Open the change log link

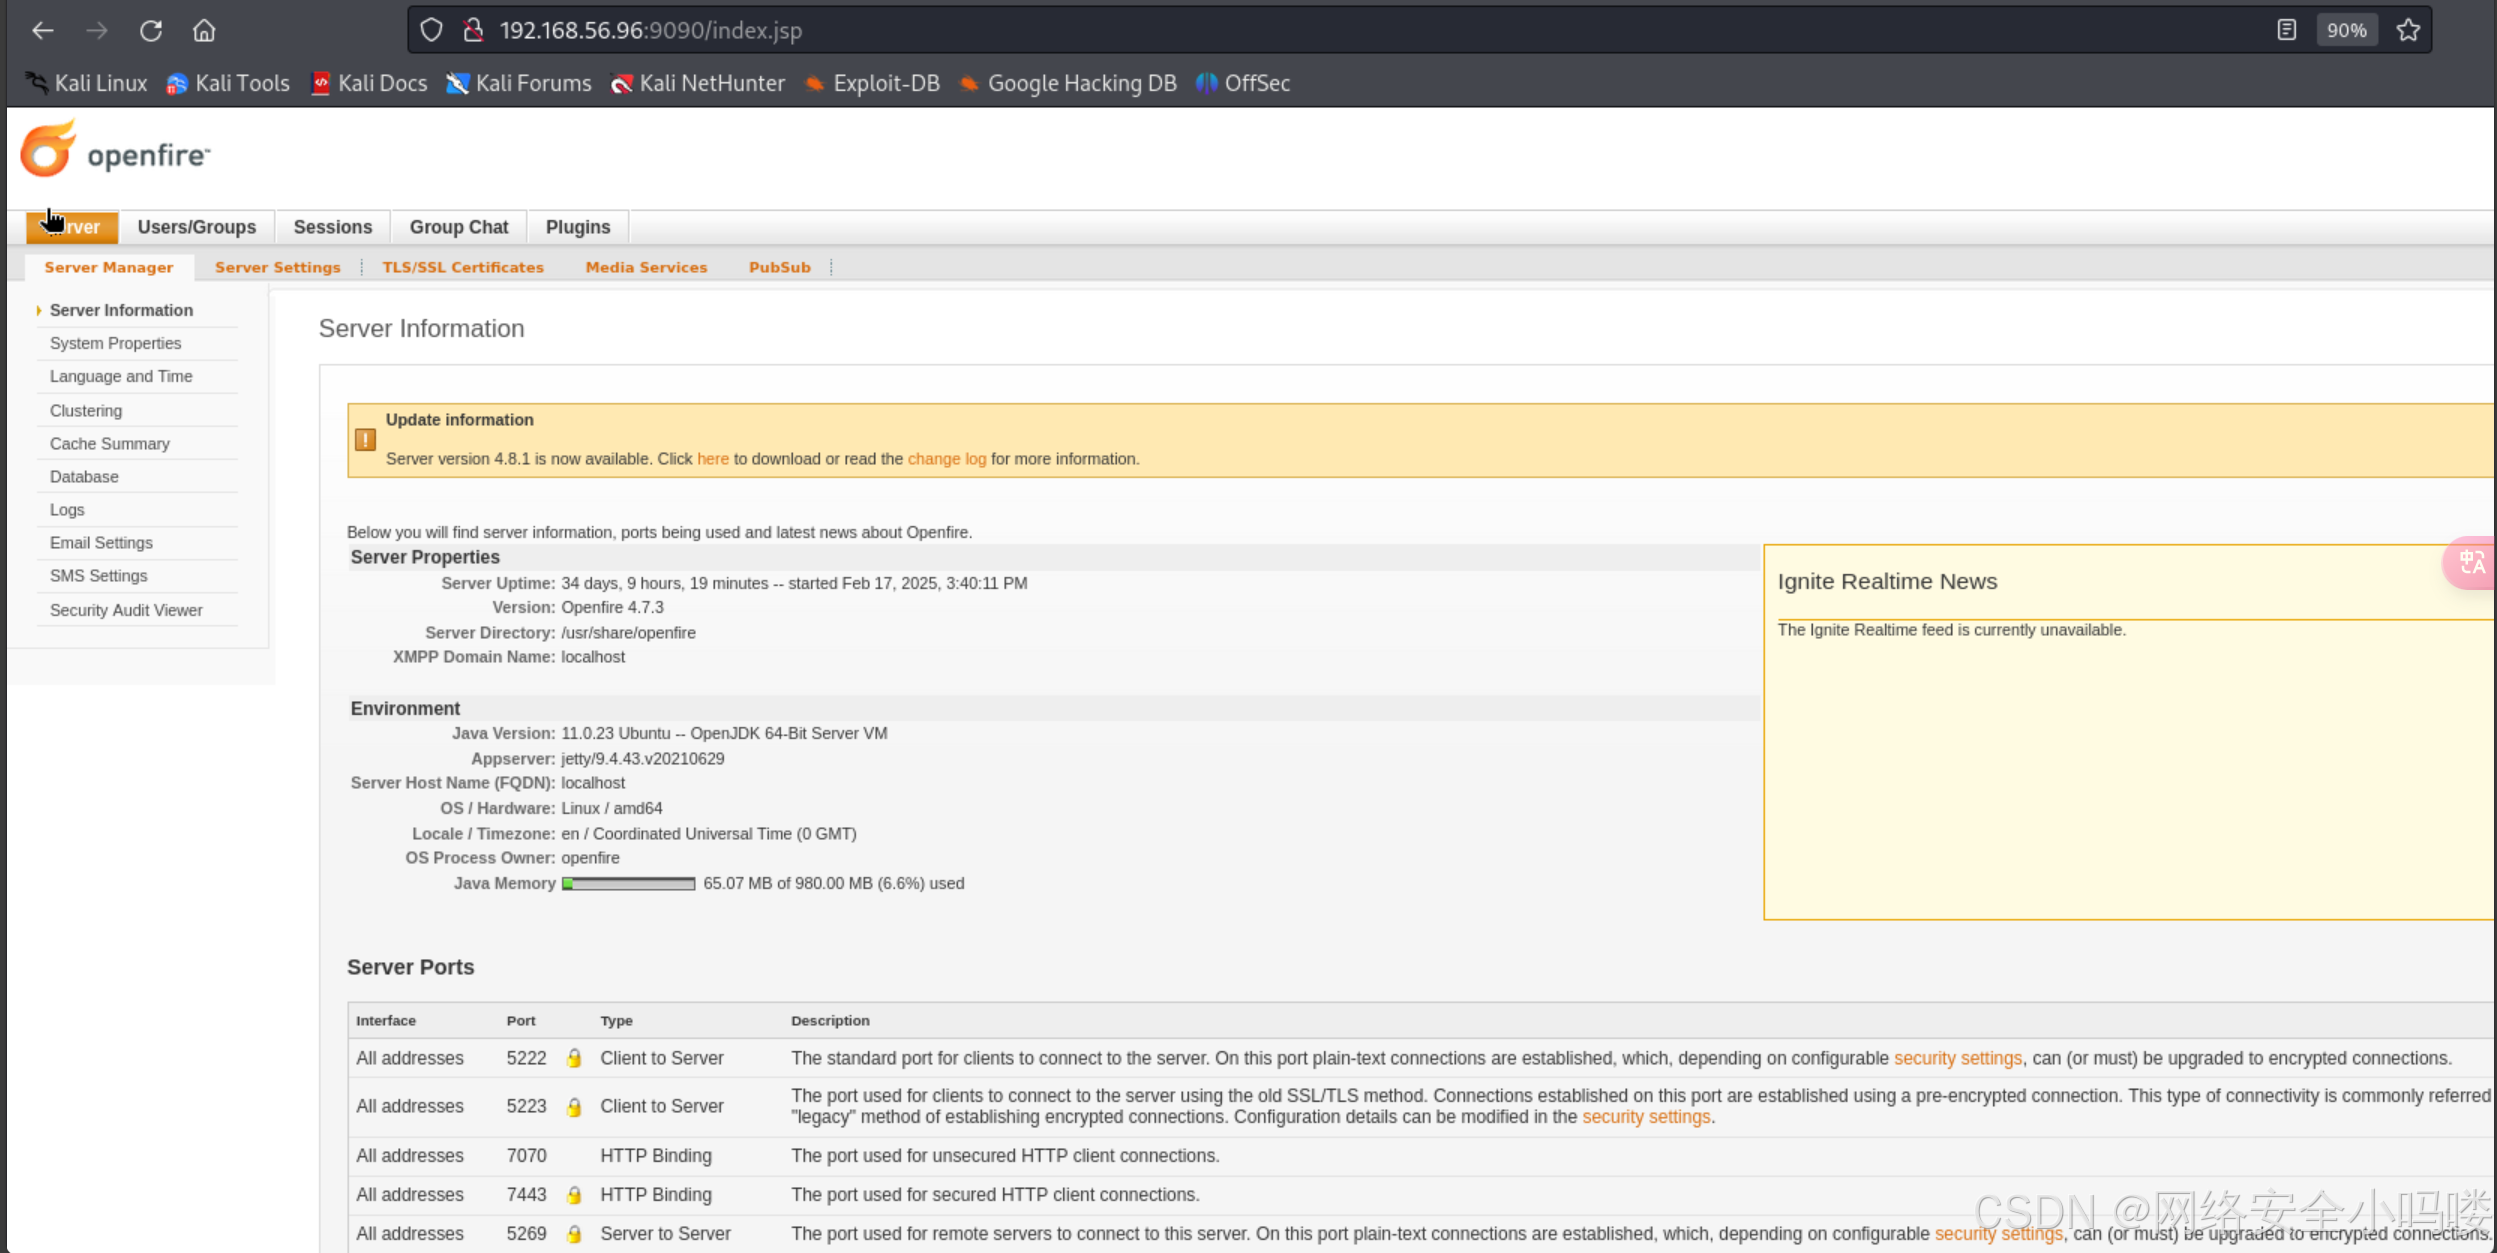pos(946,459)
